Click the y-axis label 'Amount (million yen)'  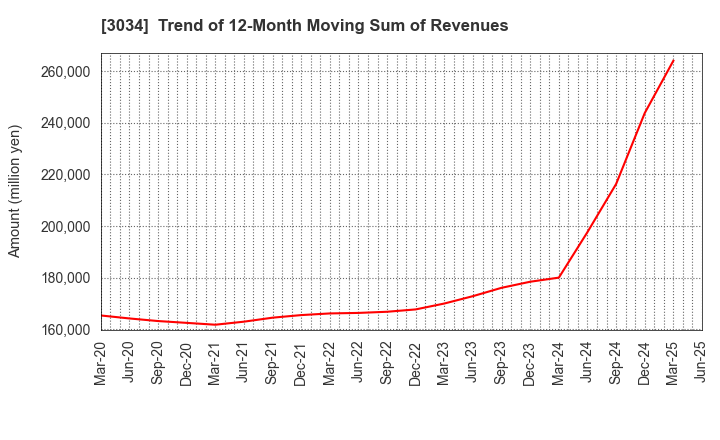(x=14, y=191)
